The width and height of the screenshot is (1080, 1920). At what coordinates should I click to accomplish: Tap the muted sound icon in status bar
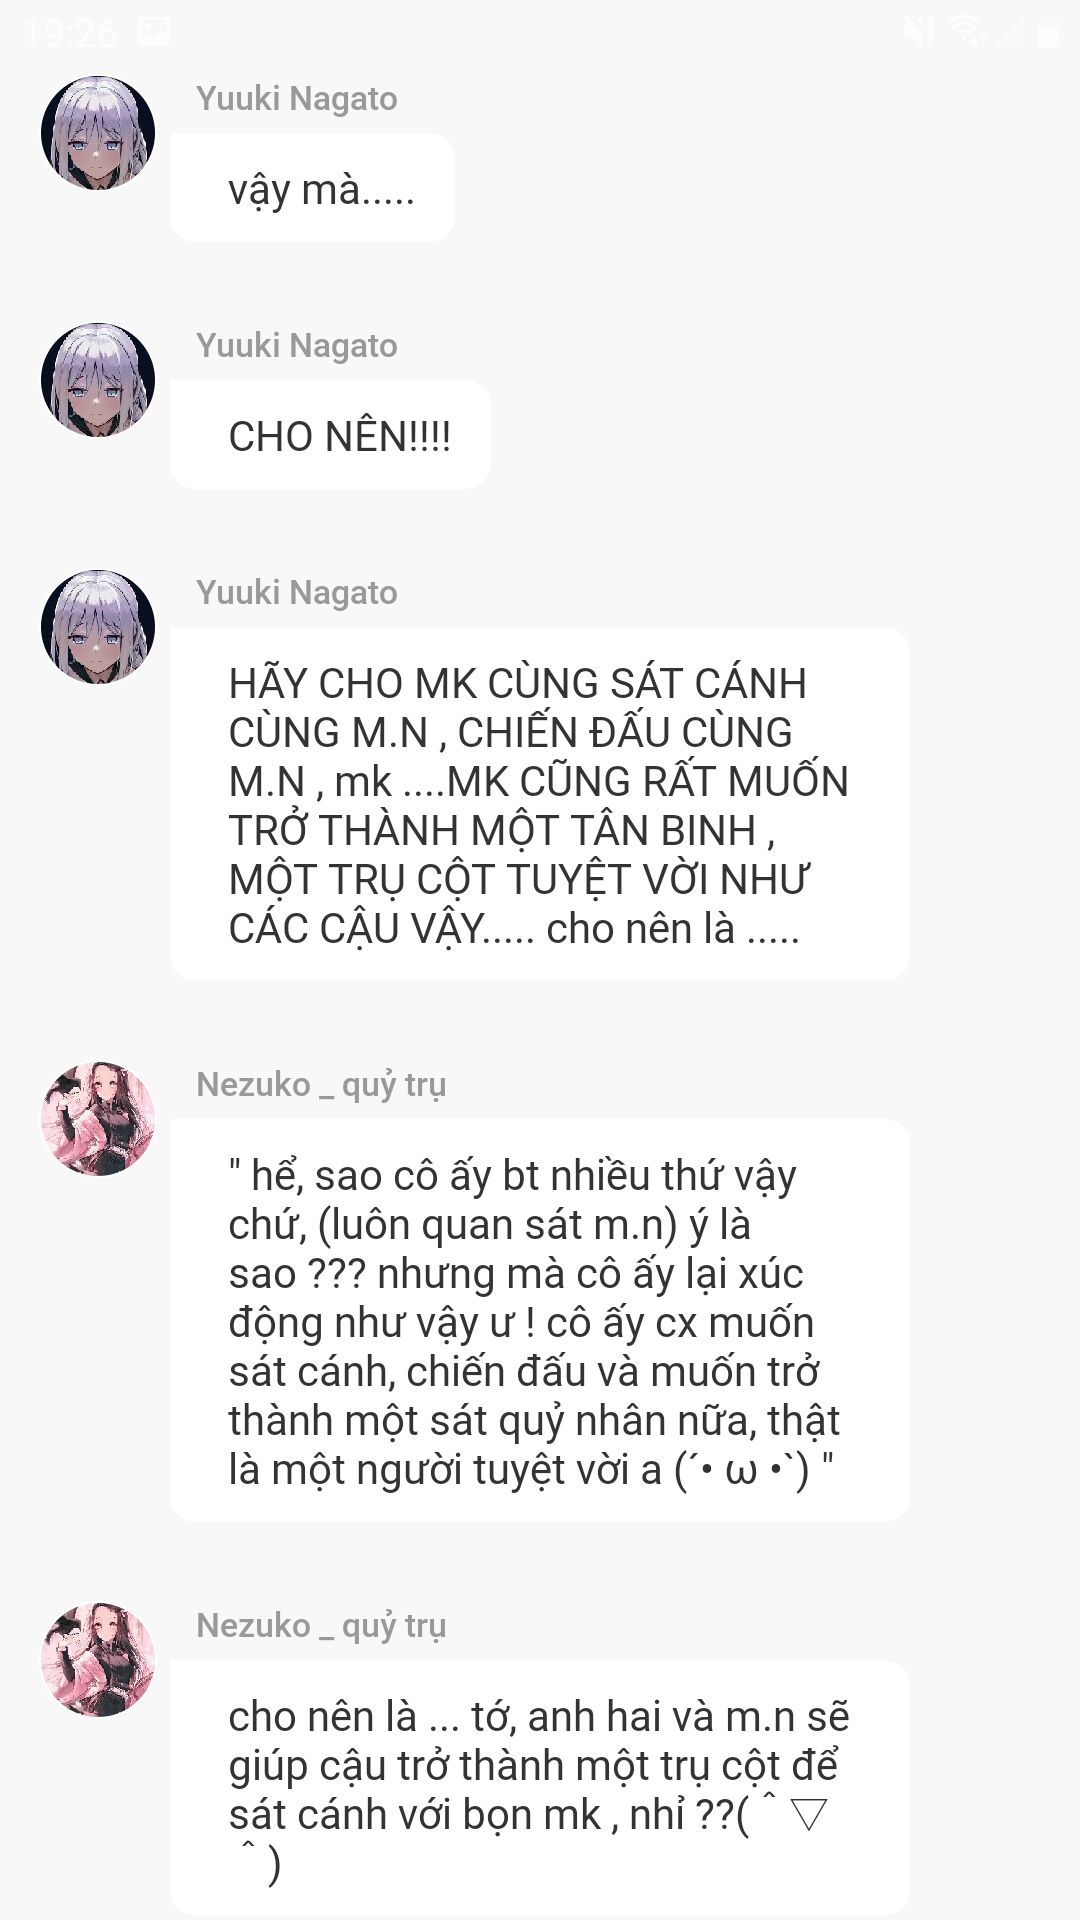tap(919, 32)
